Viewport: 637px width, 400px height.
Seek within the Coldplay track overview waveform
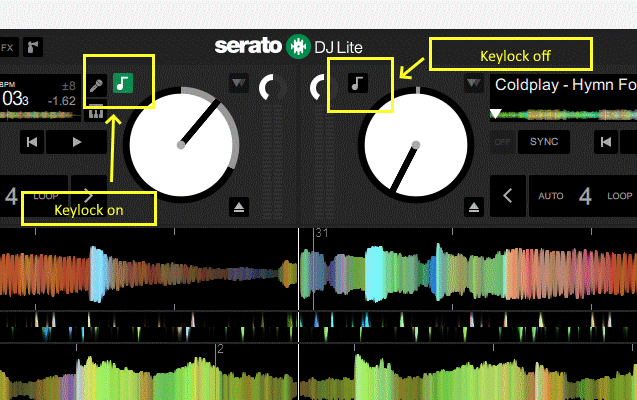tap(563, 115)
